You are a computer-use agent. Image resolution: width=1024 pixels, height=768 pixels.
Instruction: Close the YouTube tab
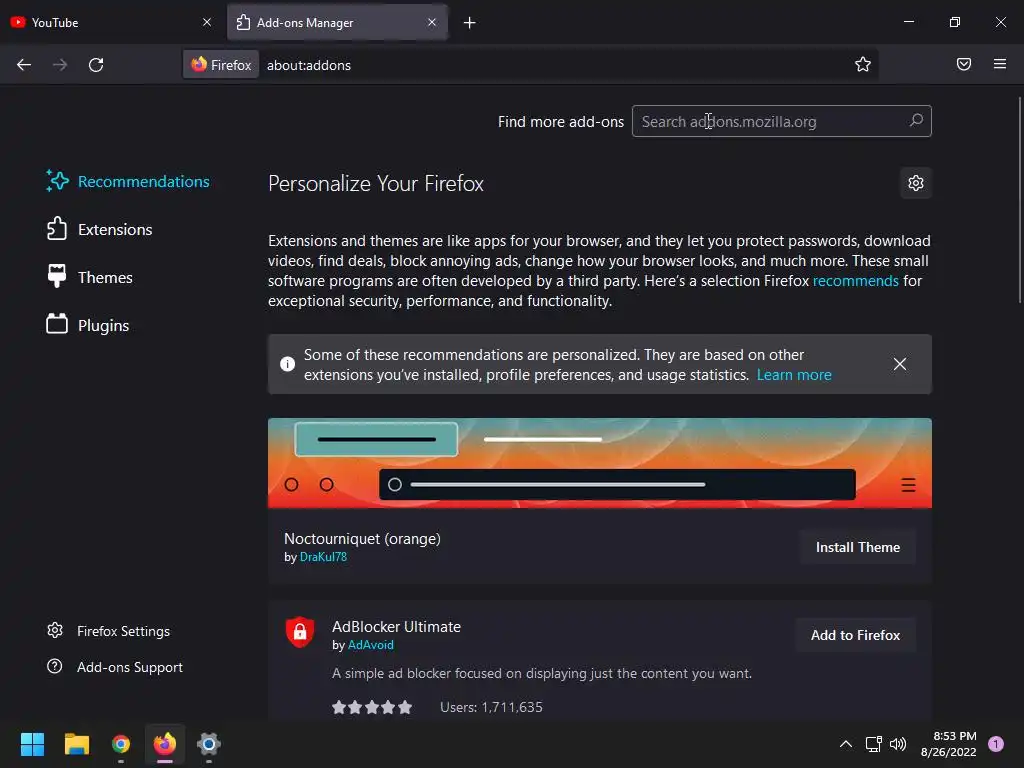click(207, 22)
